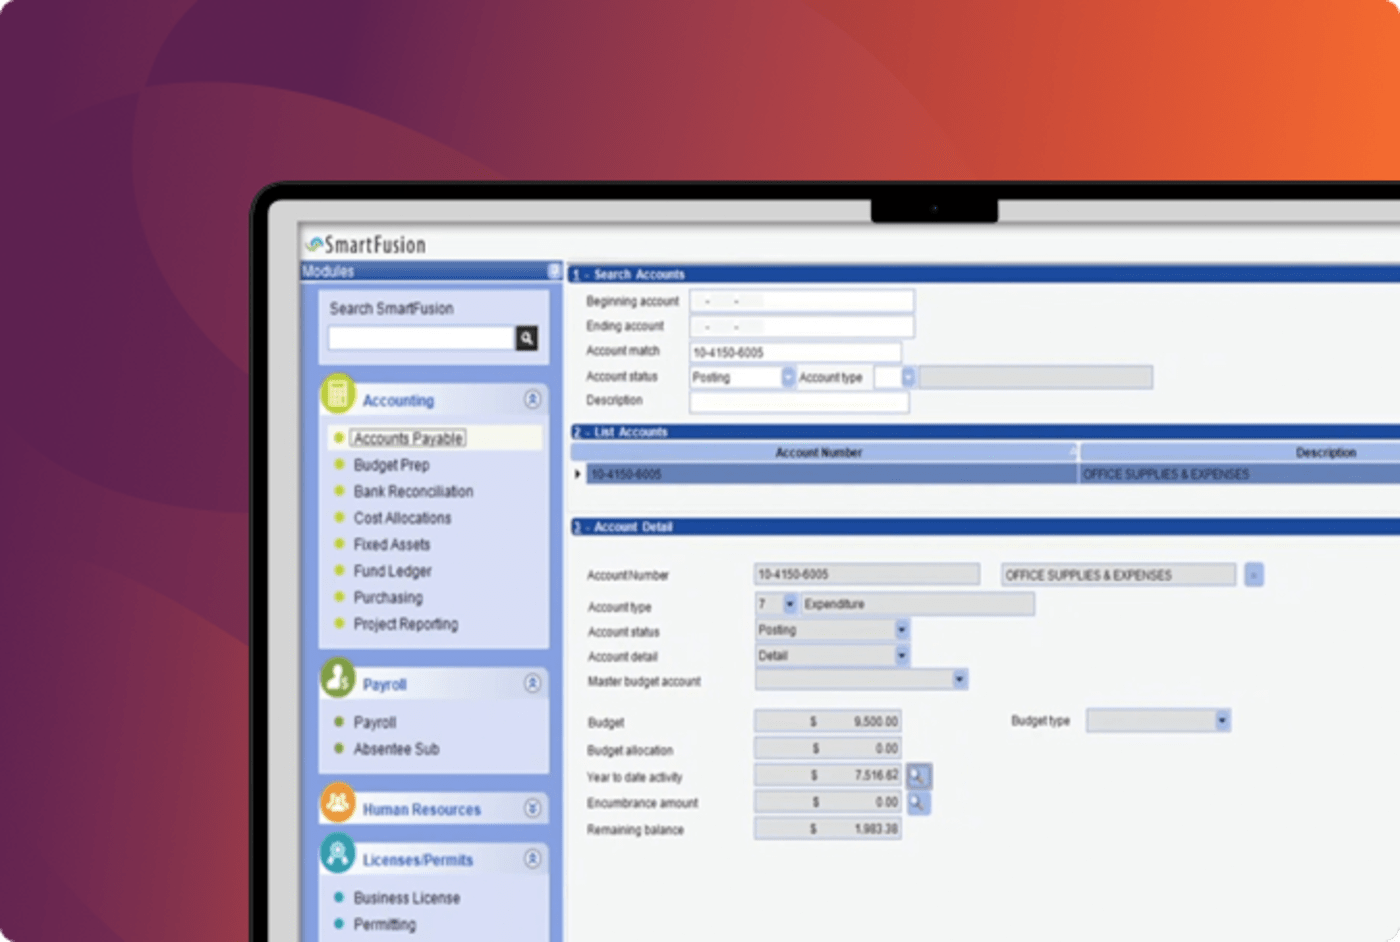Click the Payroll module icon
This screenshot has height=942, width=1400.
pos(338,679)
